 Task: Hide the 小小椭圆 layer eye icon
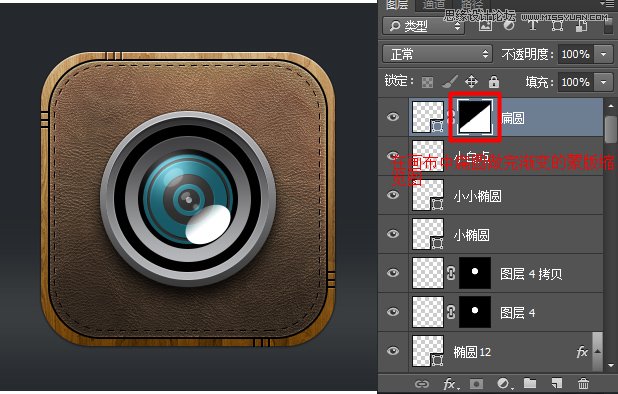[x=393, y=195]
